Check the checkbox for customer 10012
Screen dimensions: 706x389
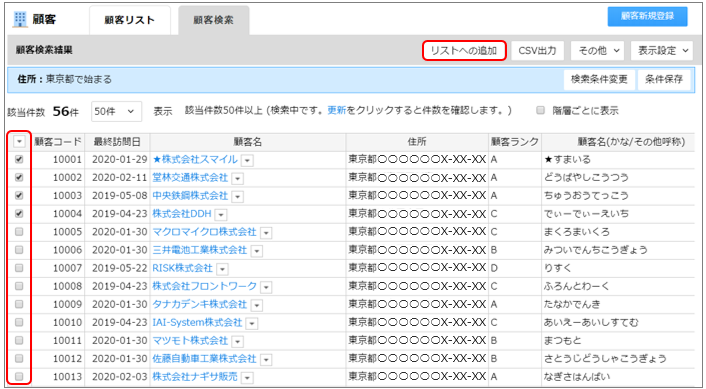(19, 358)
